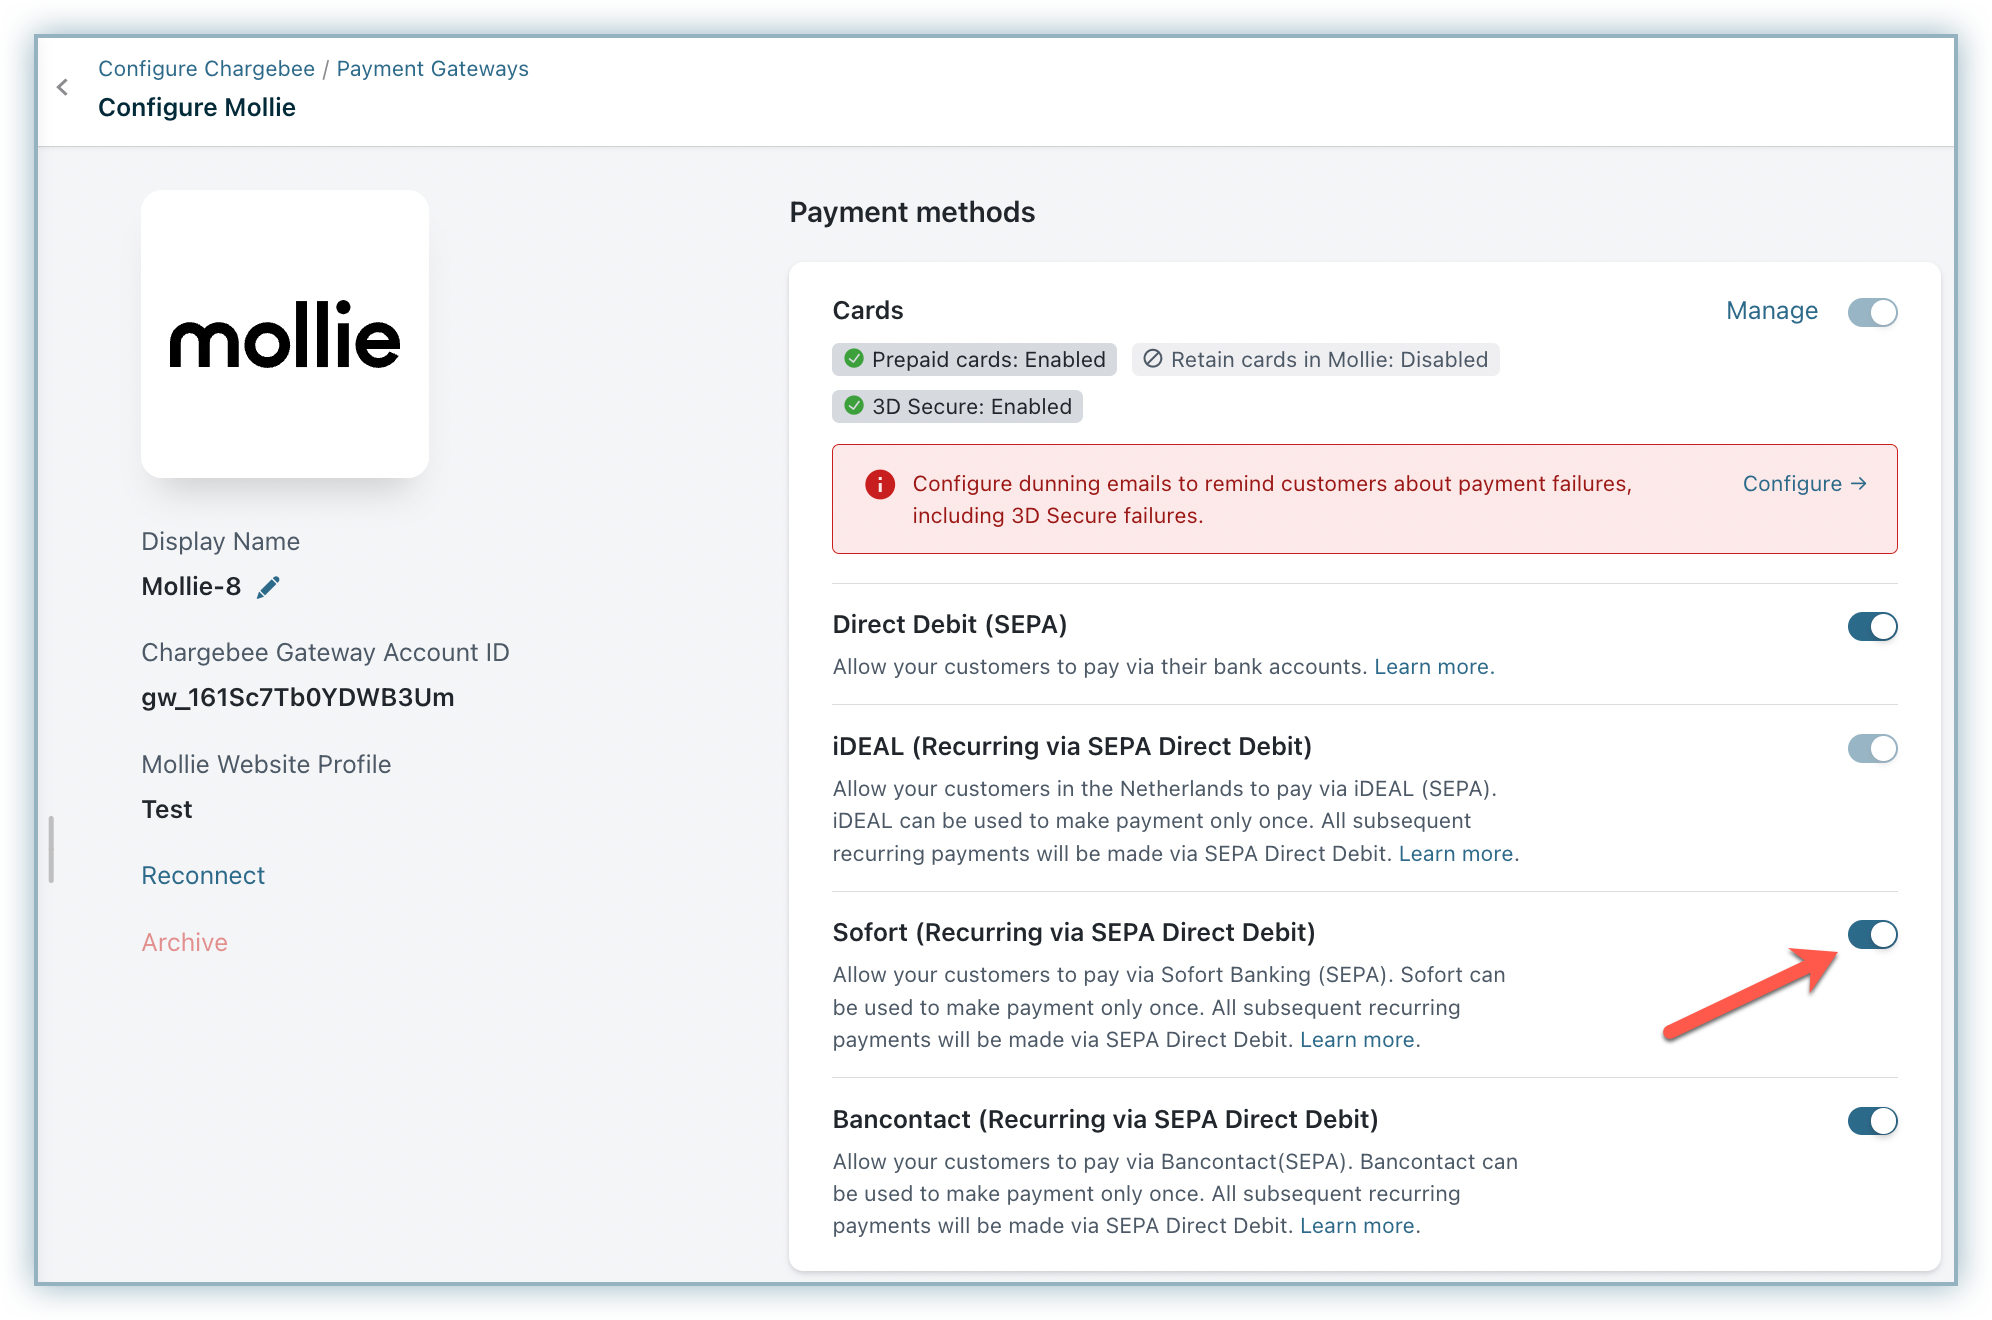
Task: Go to Payment Gateways breadcrumb
Action: 432,69
